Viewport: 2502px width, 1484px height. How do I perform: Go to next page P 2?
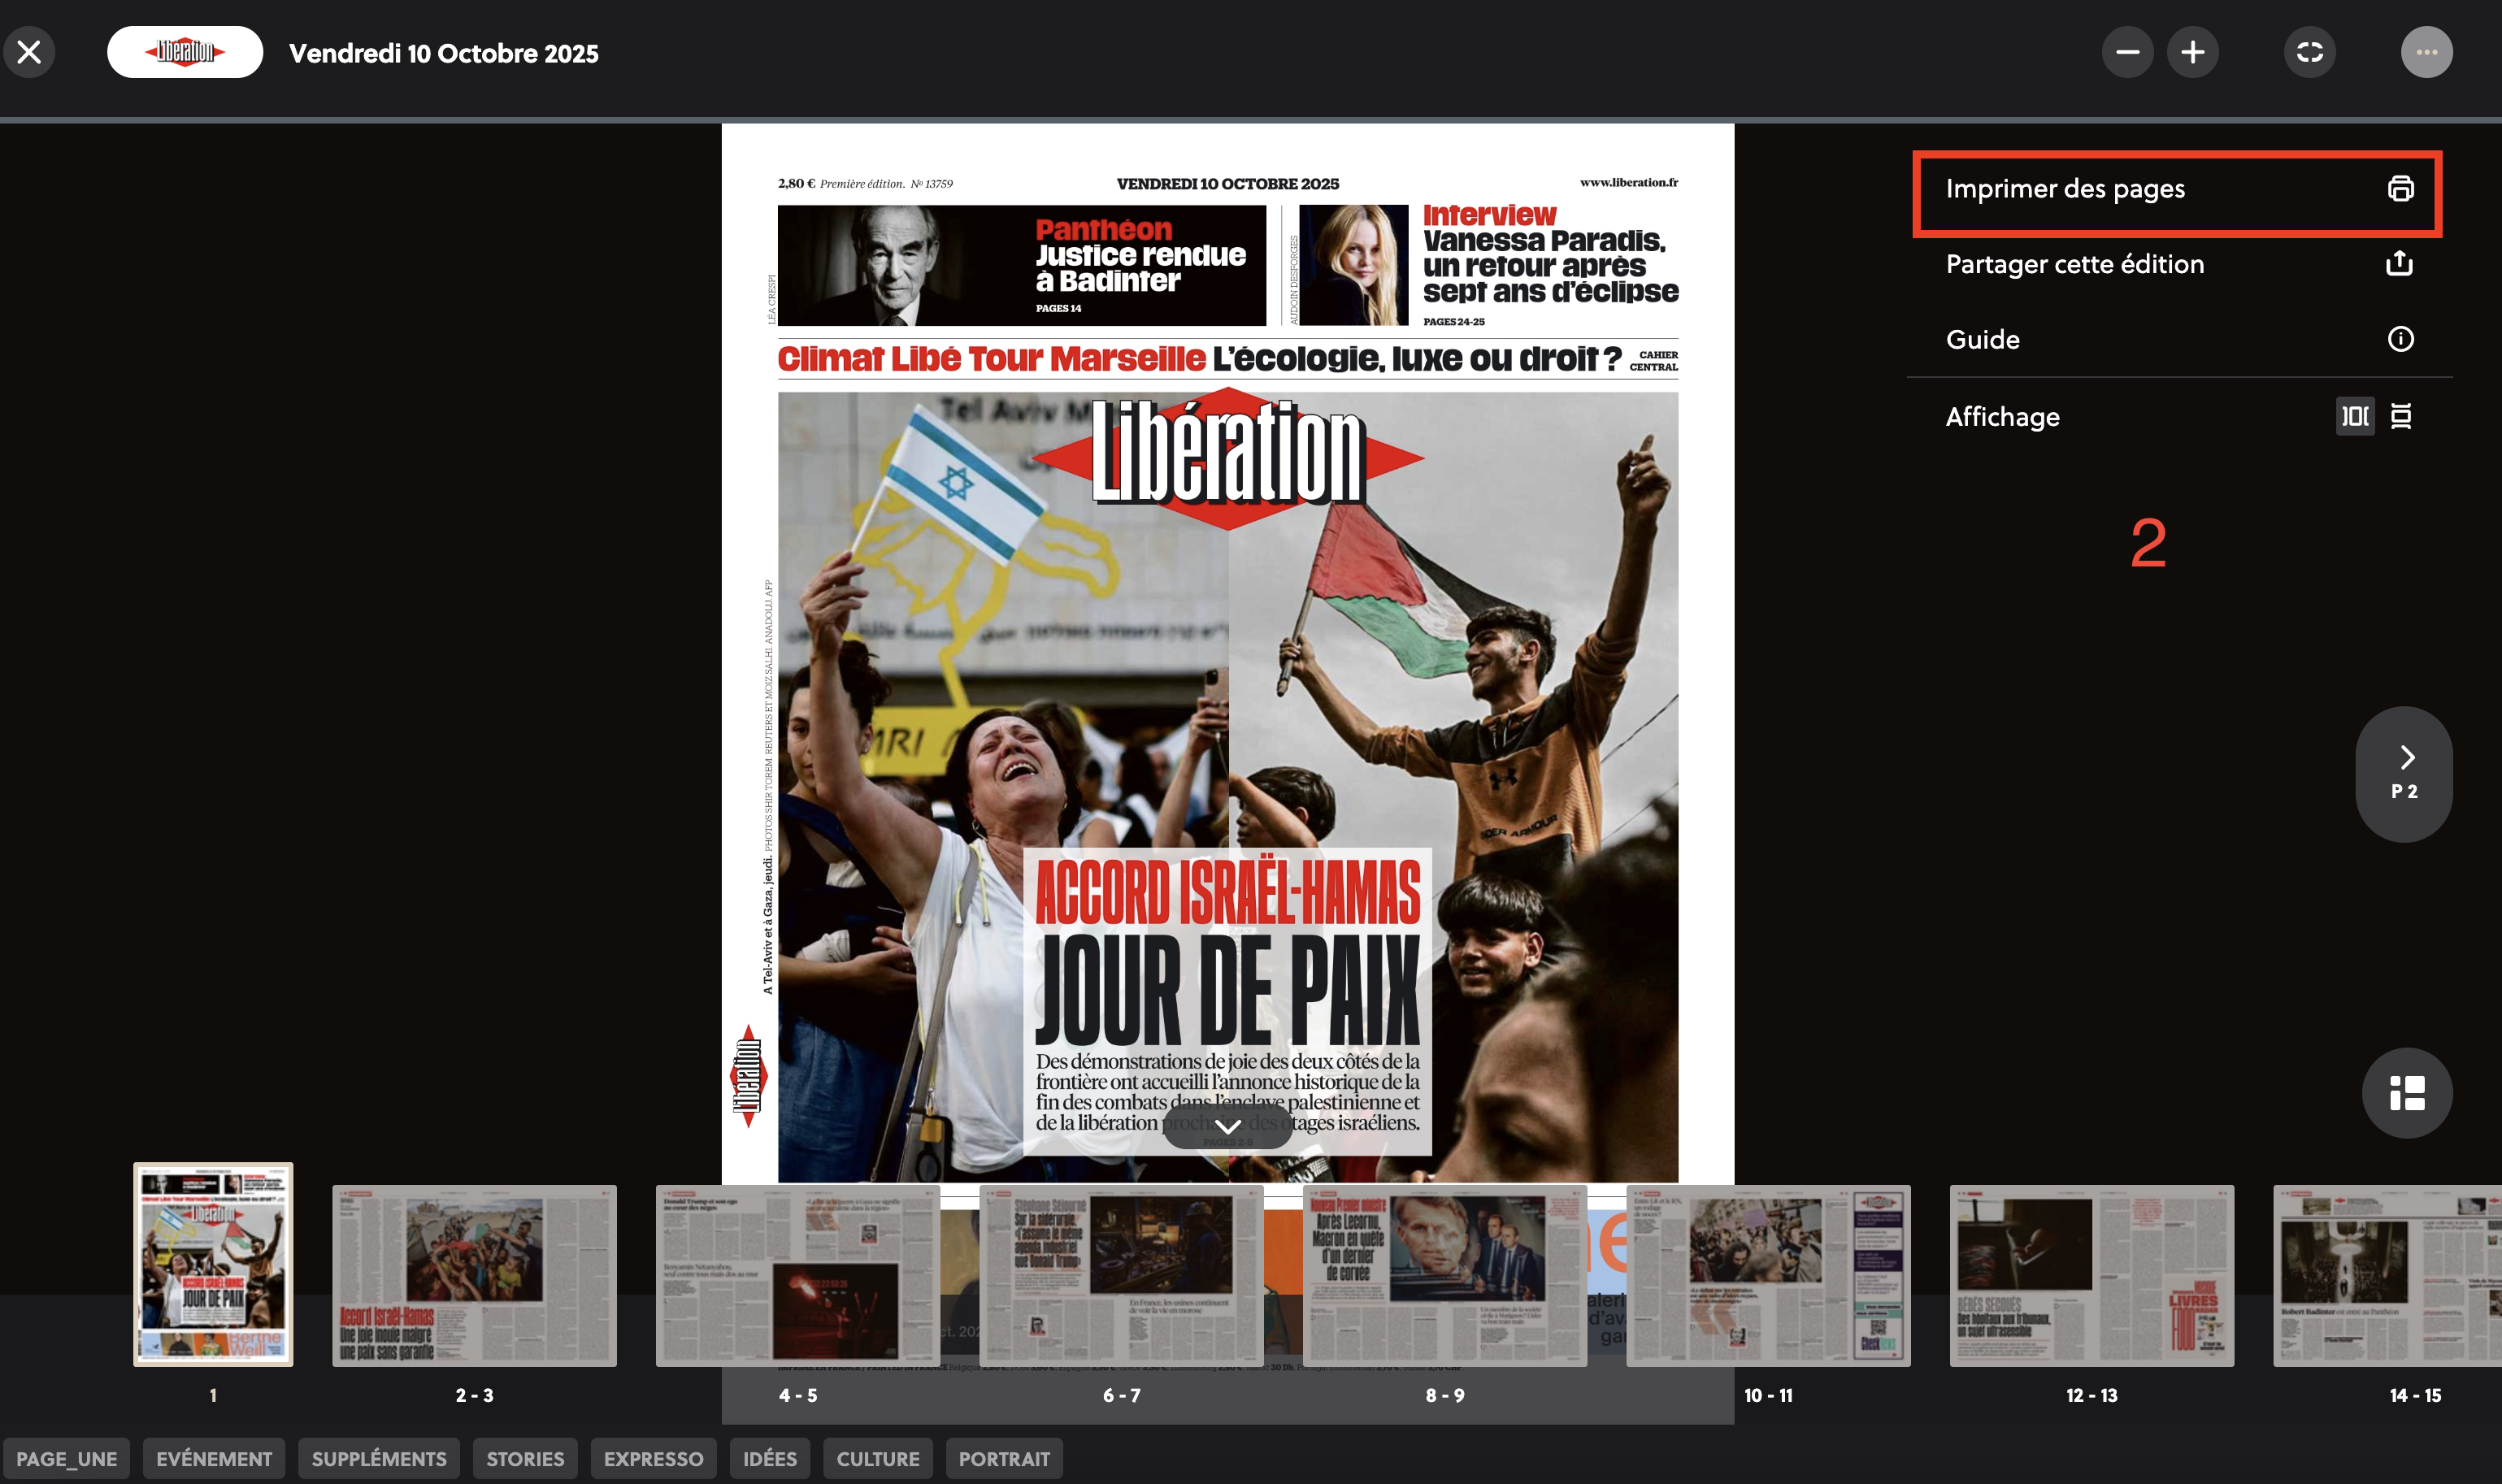[2404, 773]
